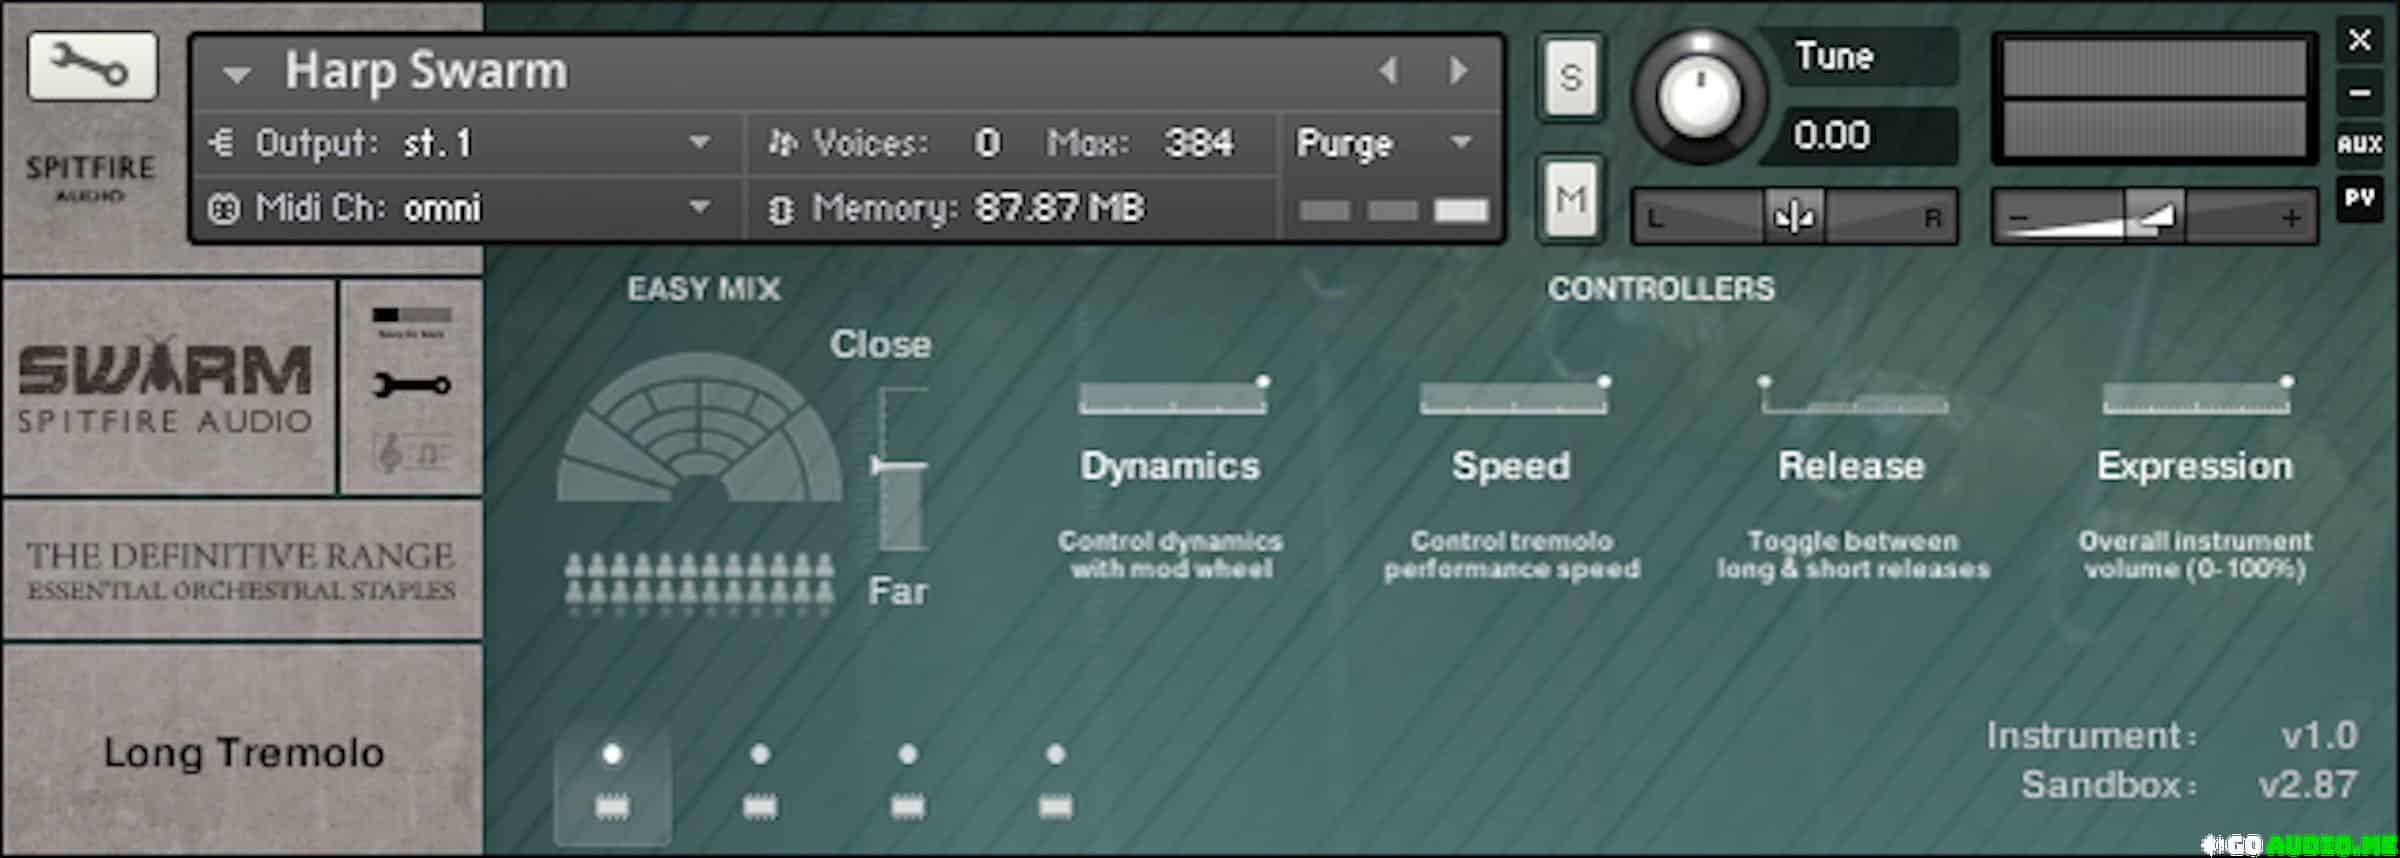
Task: Click the CONTROLLERS heading
Action: pos(1661,289)
